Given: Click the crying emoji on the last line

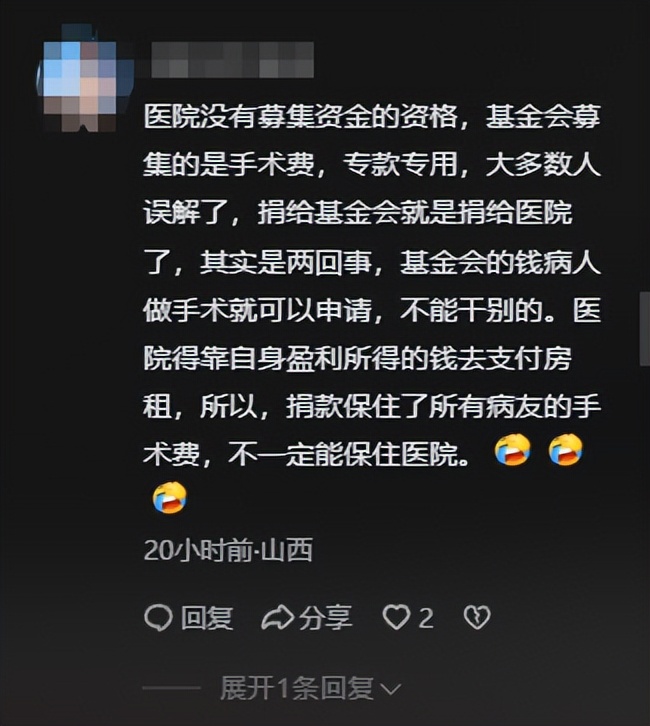Looking at the screenshot, I should click(x=170, y=498).
